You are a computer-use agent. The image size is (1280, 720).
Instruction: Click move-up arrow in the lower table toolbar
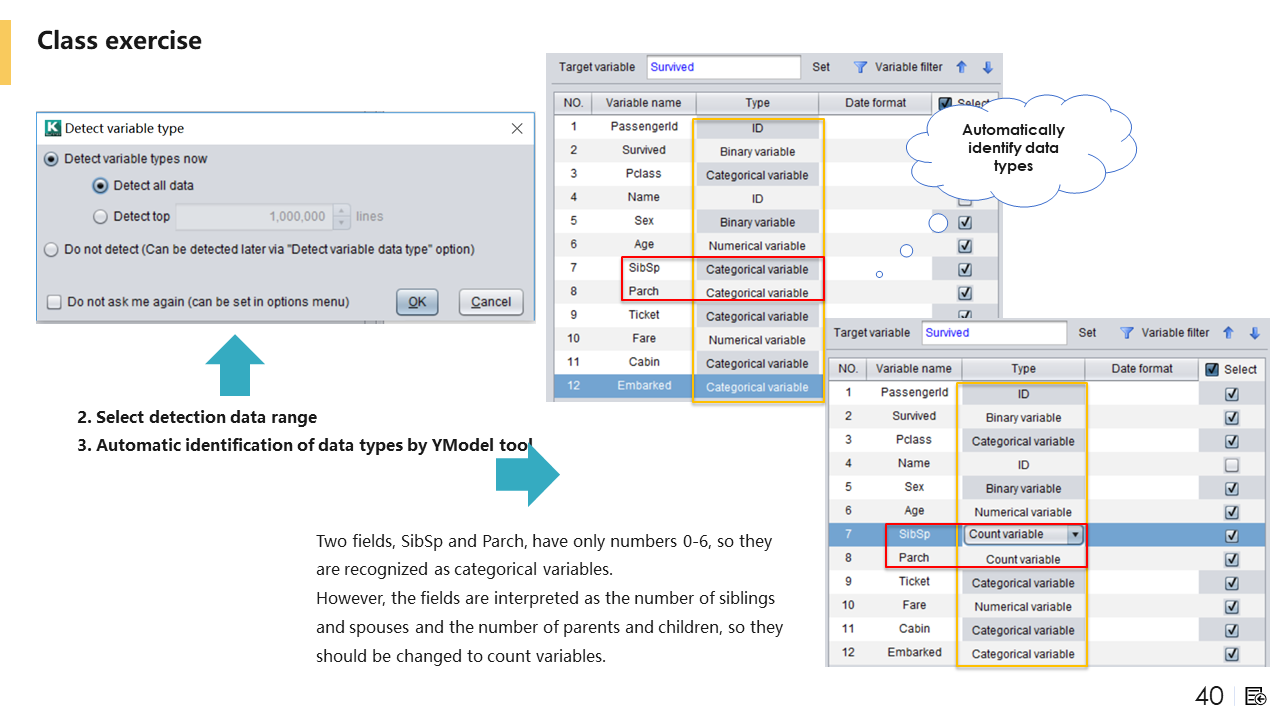point(1228,333)
